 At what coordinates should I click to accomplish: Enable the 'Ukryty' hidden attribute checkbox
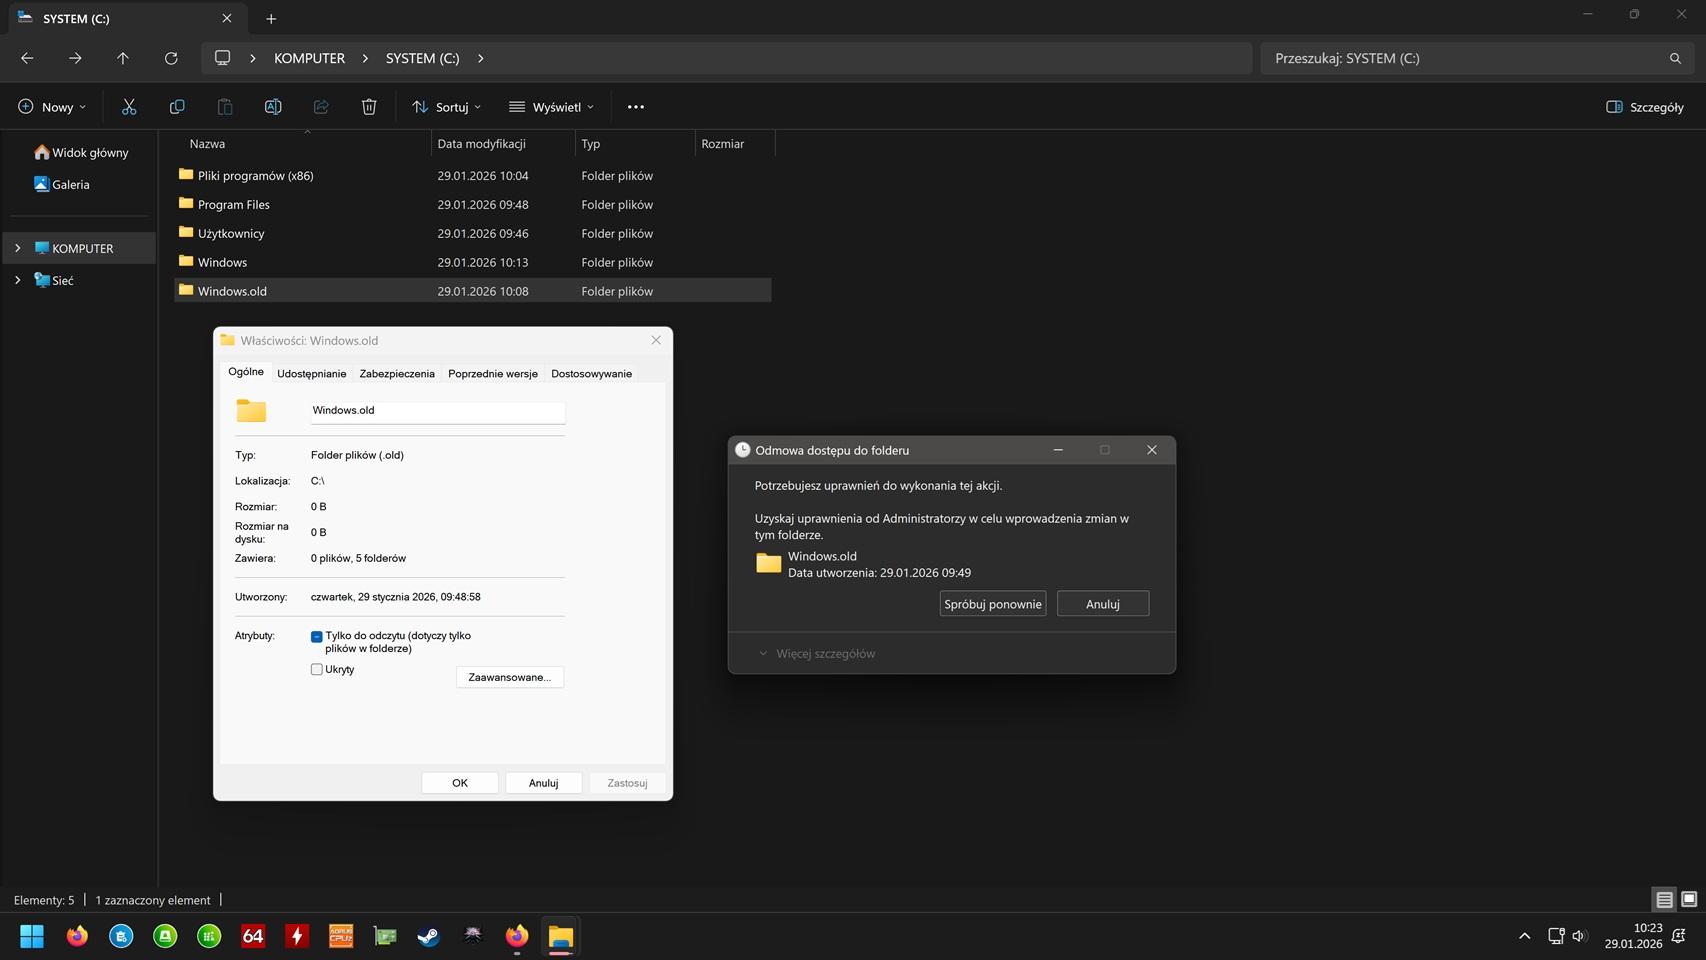point(317,670)
